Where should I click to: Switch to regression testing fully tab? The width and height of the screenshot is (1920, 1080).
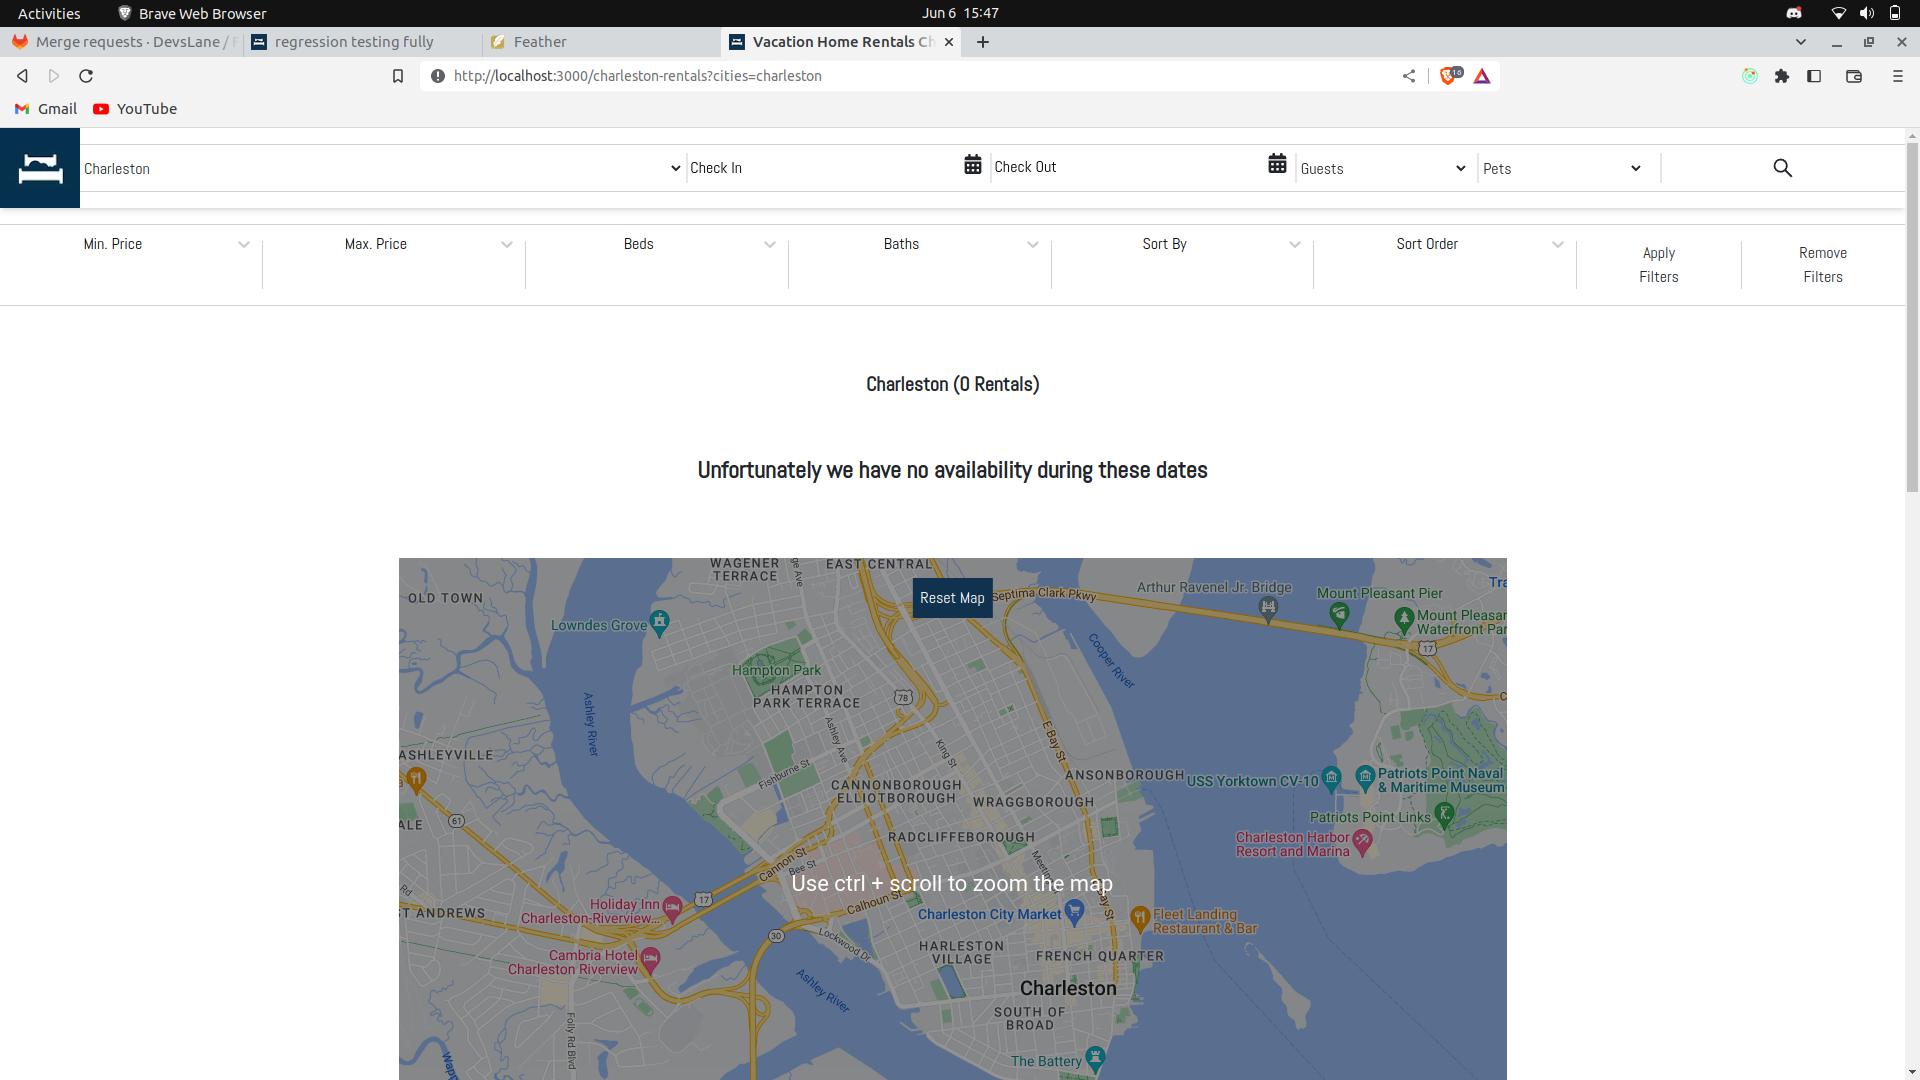(354, 42)
